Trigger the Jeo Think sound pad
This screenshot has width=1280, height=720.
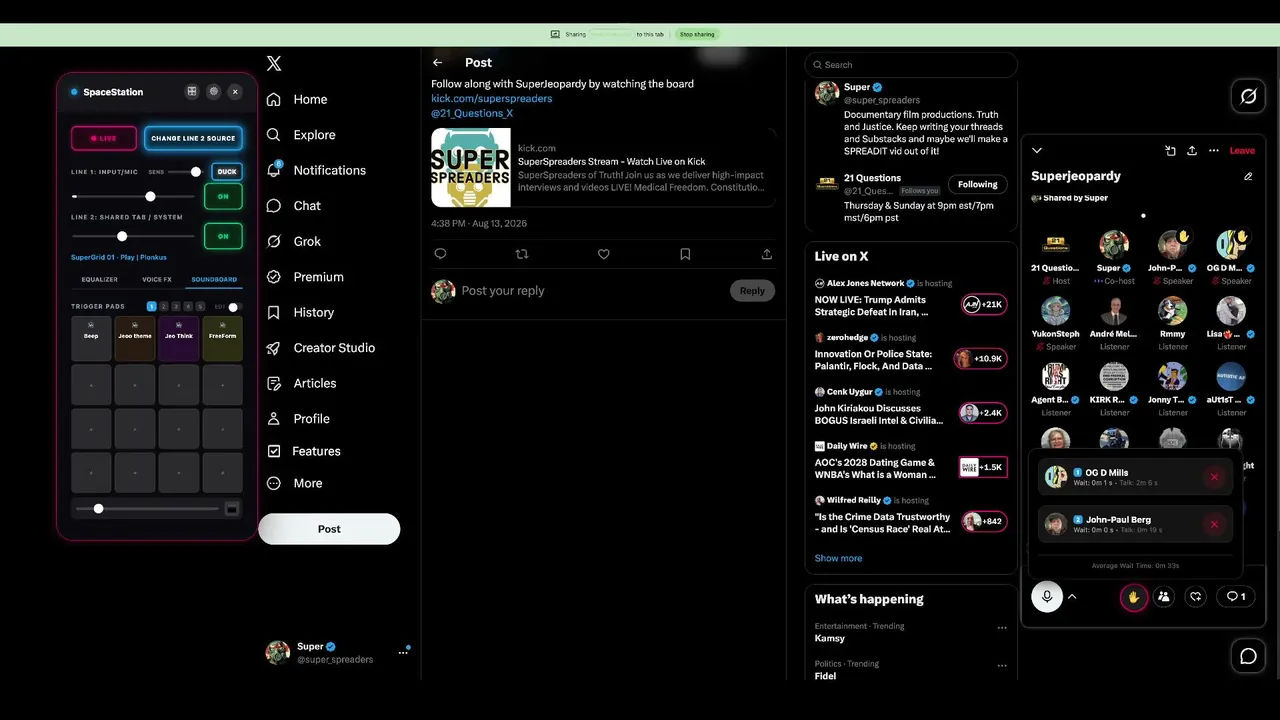tap(179, 338)
